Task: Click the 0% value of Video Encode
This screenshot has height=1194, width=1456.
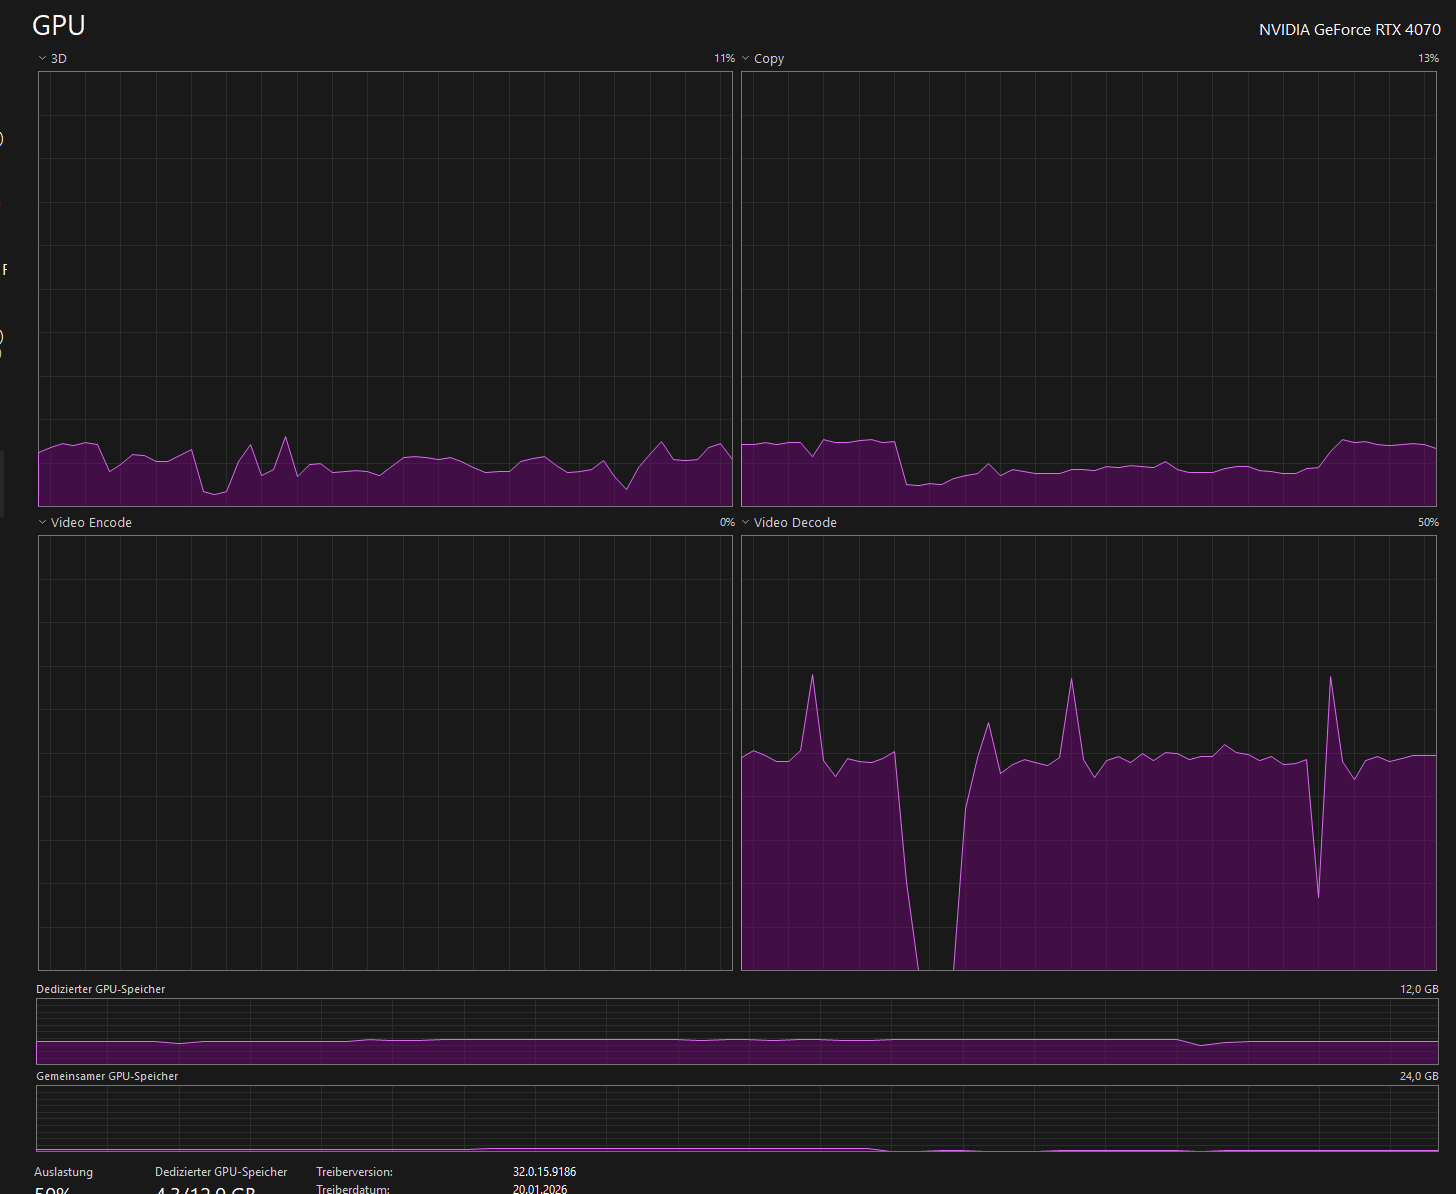Action: [x=727, y=523]
